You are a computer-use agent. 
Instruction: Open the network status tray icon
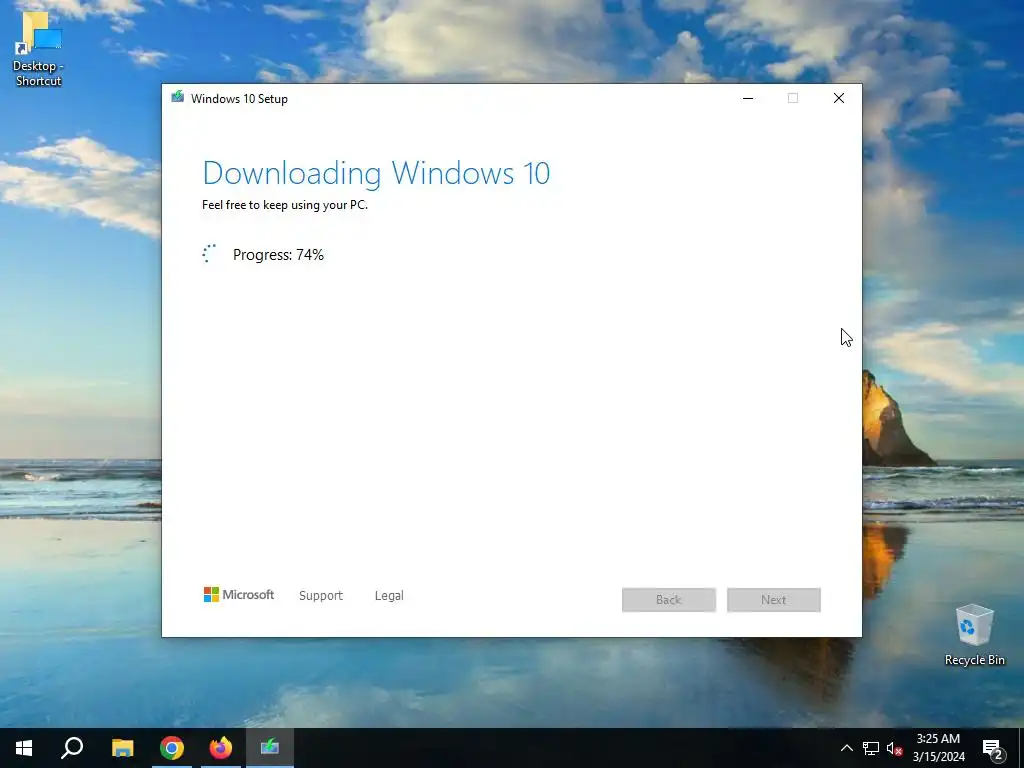click(871, 748)
